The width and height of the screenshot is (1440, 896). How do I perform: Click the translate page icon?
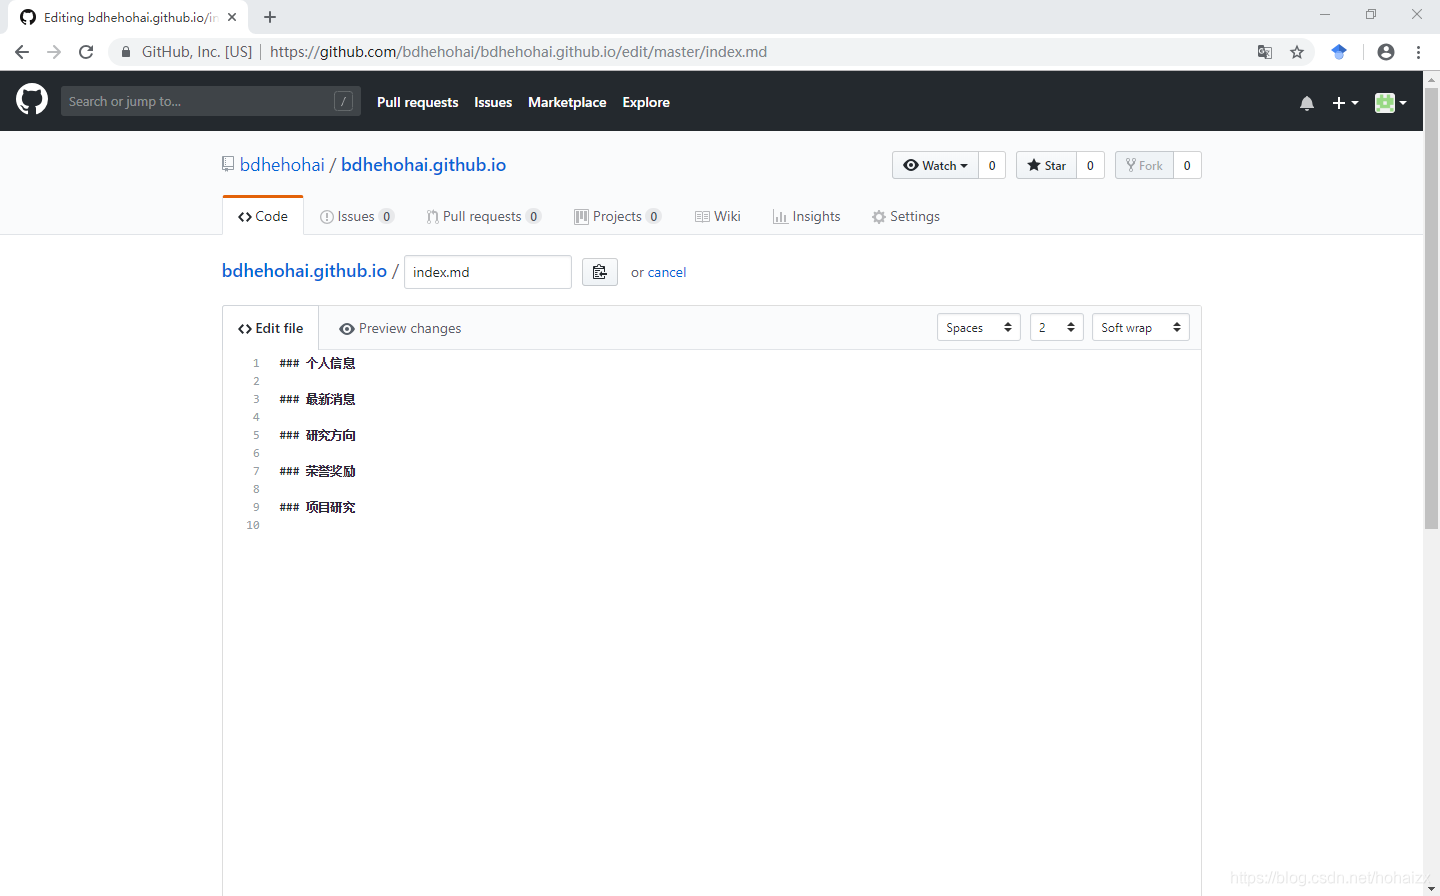(x=1265, y=52)
